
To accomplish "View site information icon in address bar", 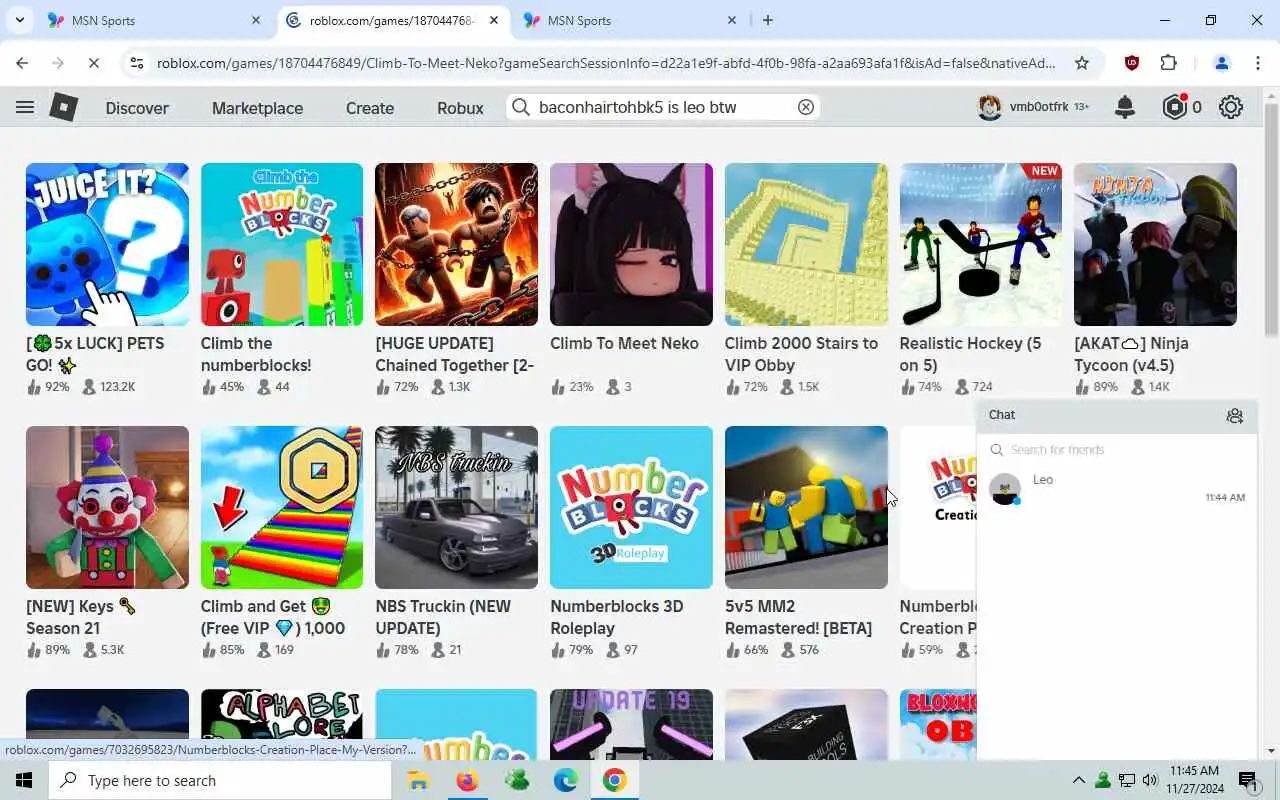I will [137, 63].
